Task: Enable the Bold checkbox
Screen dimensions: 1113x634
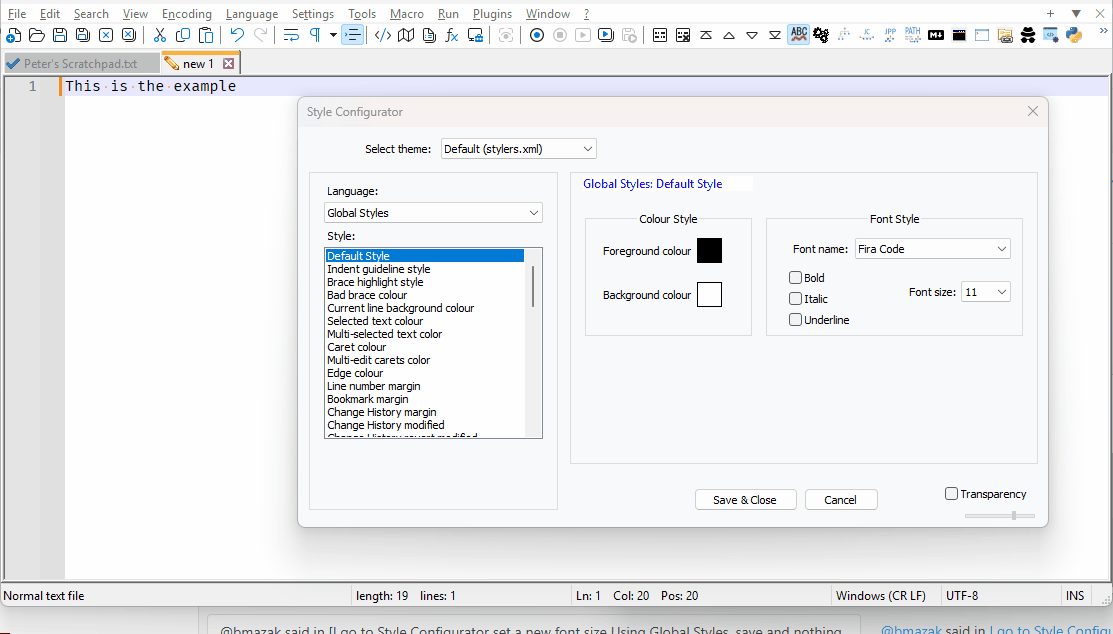Action: click(x=795, y=278)
